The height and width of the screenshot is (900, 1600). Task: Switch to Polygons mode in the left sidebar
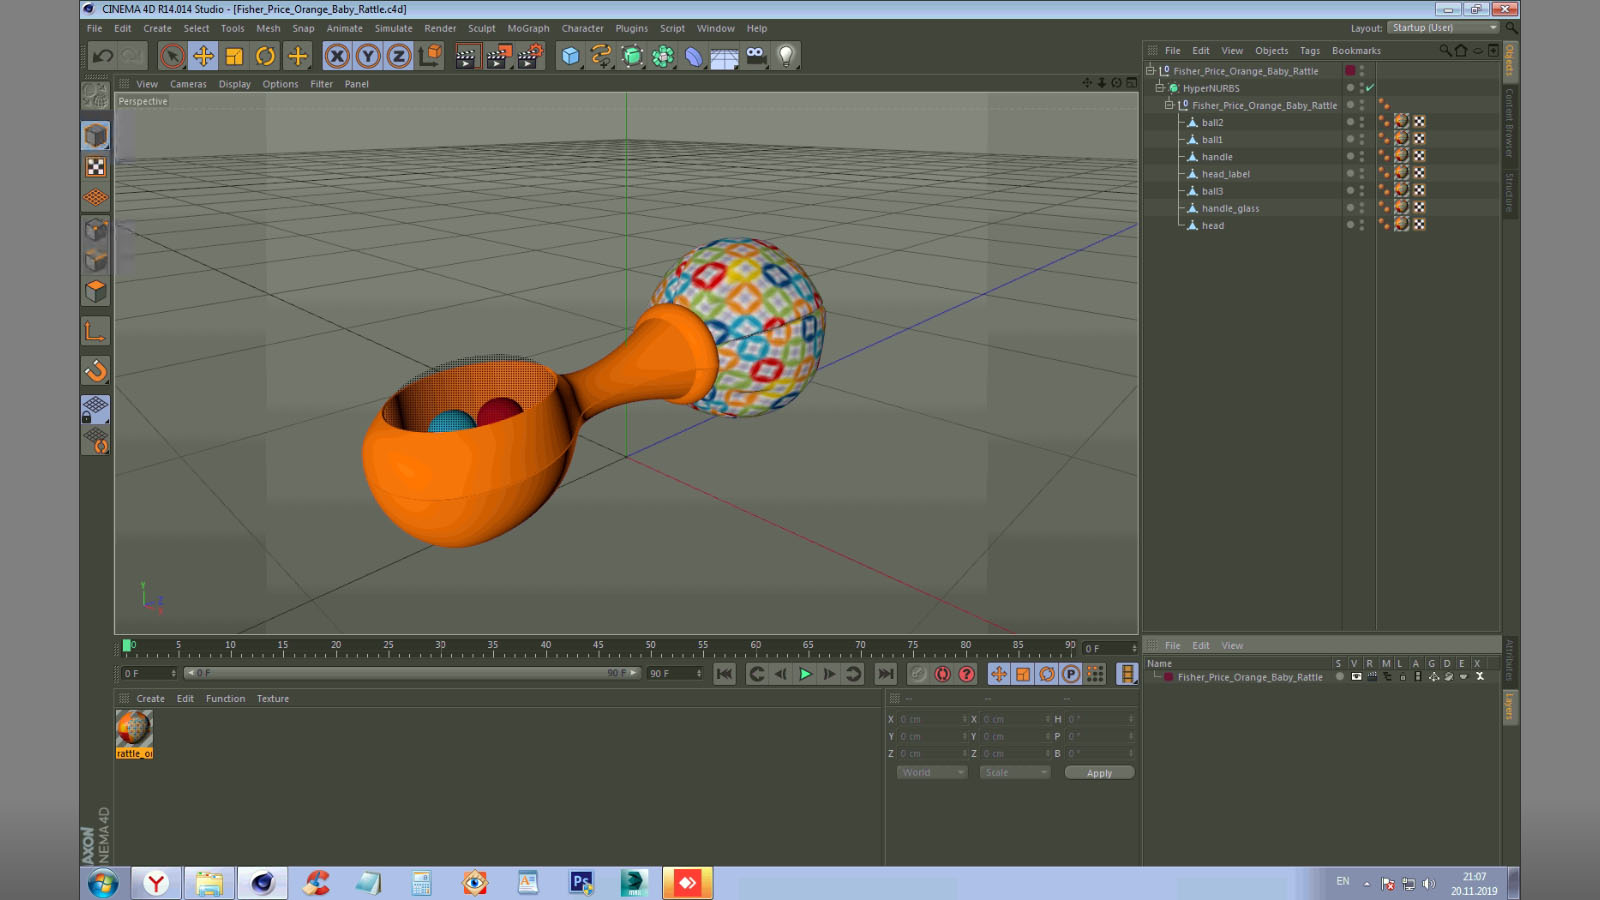(x=96, y=291)
